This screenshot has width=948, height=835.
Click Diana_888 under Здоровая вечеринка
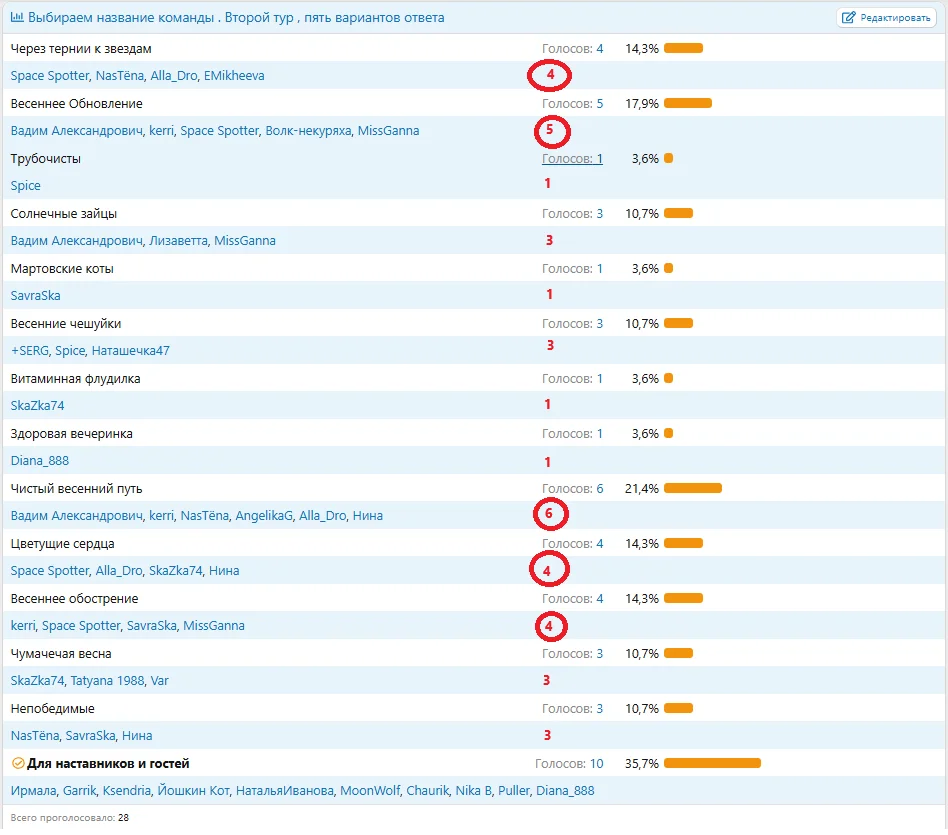pyautogui.click(x=39, y=461)
